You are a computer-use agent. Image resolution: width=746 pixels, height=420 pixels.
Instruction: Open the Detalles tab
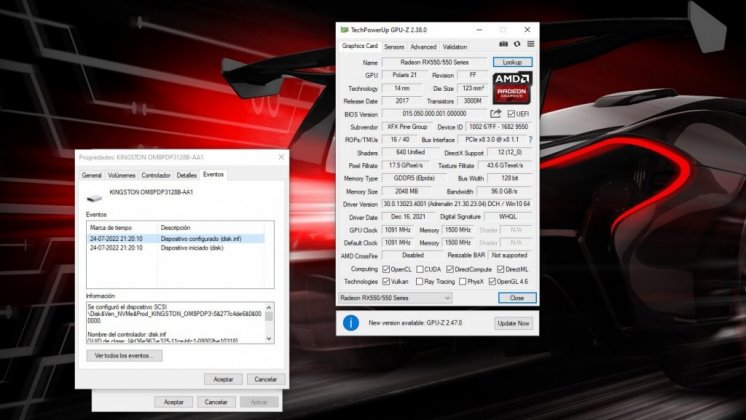click(x=186, y=176)
